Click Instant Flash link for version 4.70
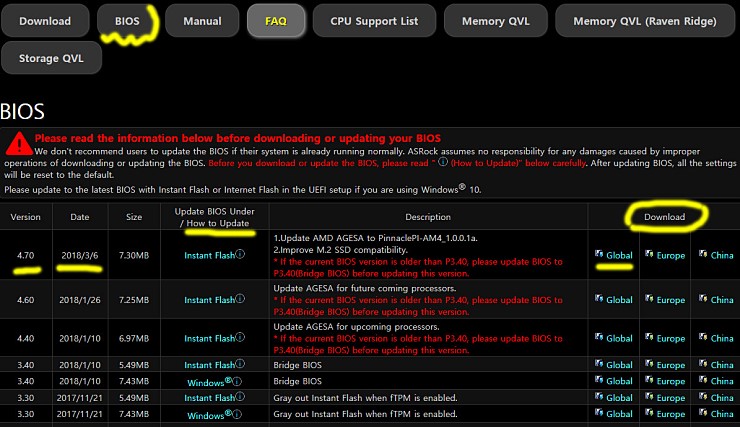740x427 pixels. click(209, 255)
